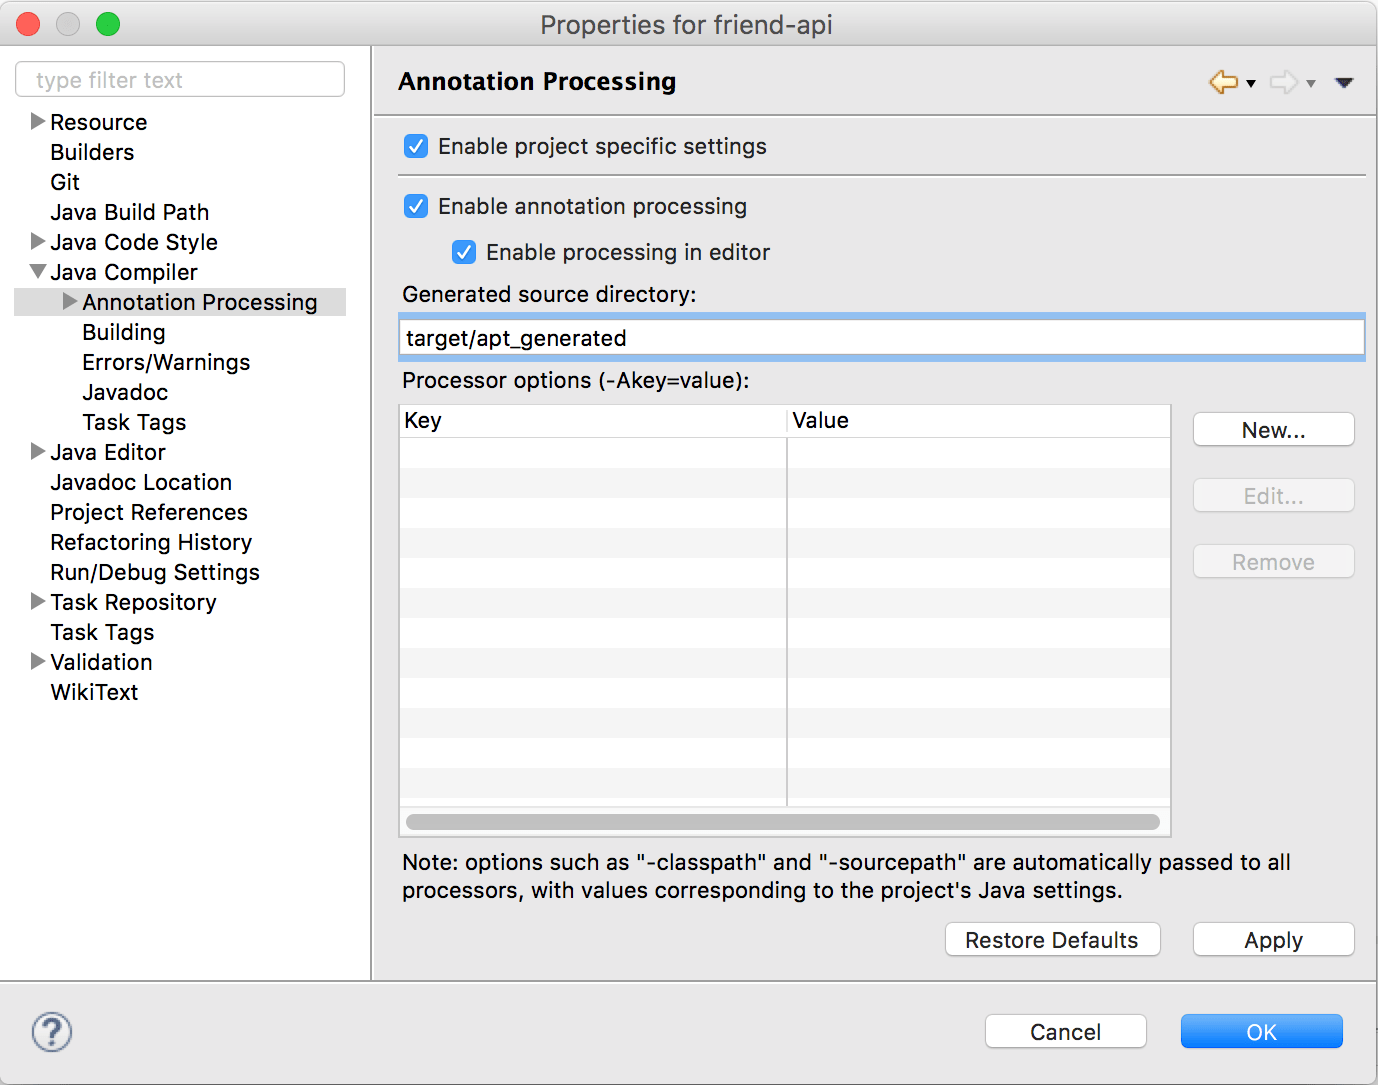
Task: Select Javadoc Location in the sidebar
Action: coord(140,482)
